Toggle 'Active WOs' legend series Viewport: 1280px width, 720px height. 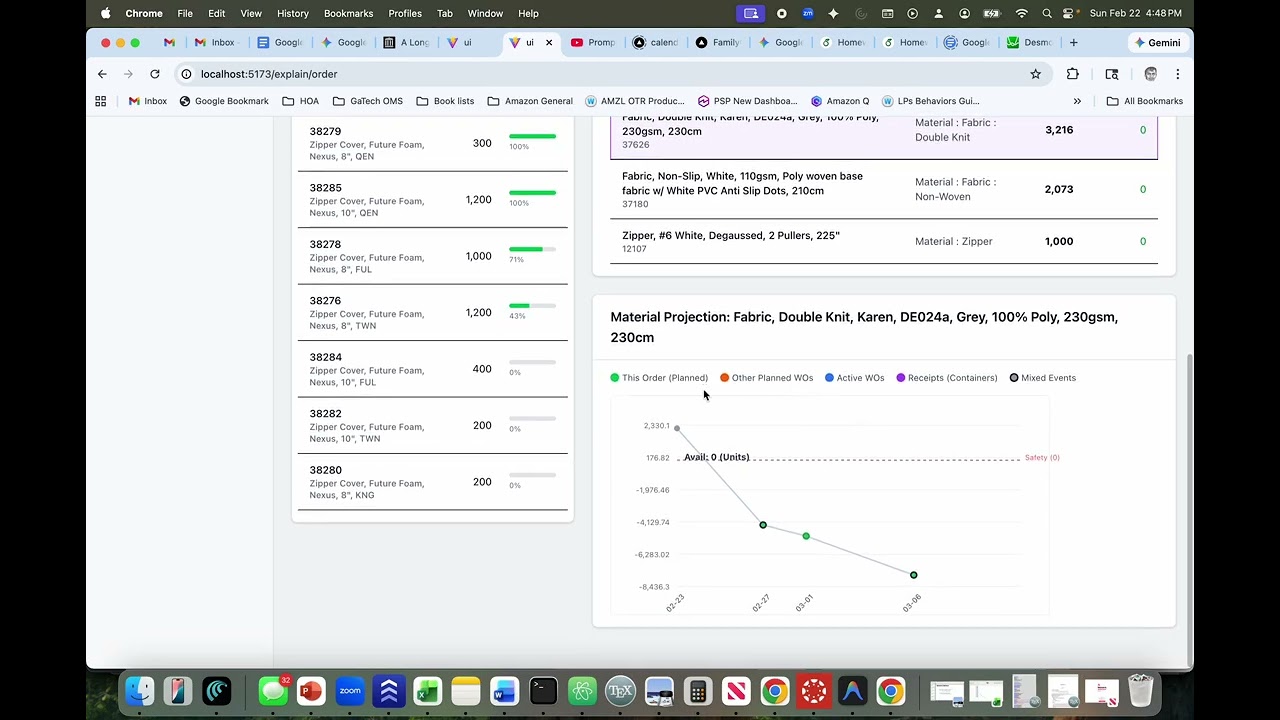coord(854,378)
